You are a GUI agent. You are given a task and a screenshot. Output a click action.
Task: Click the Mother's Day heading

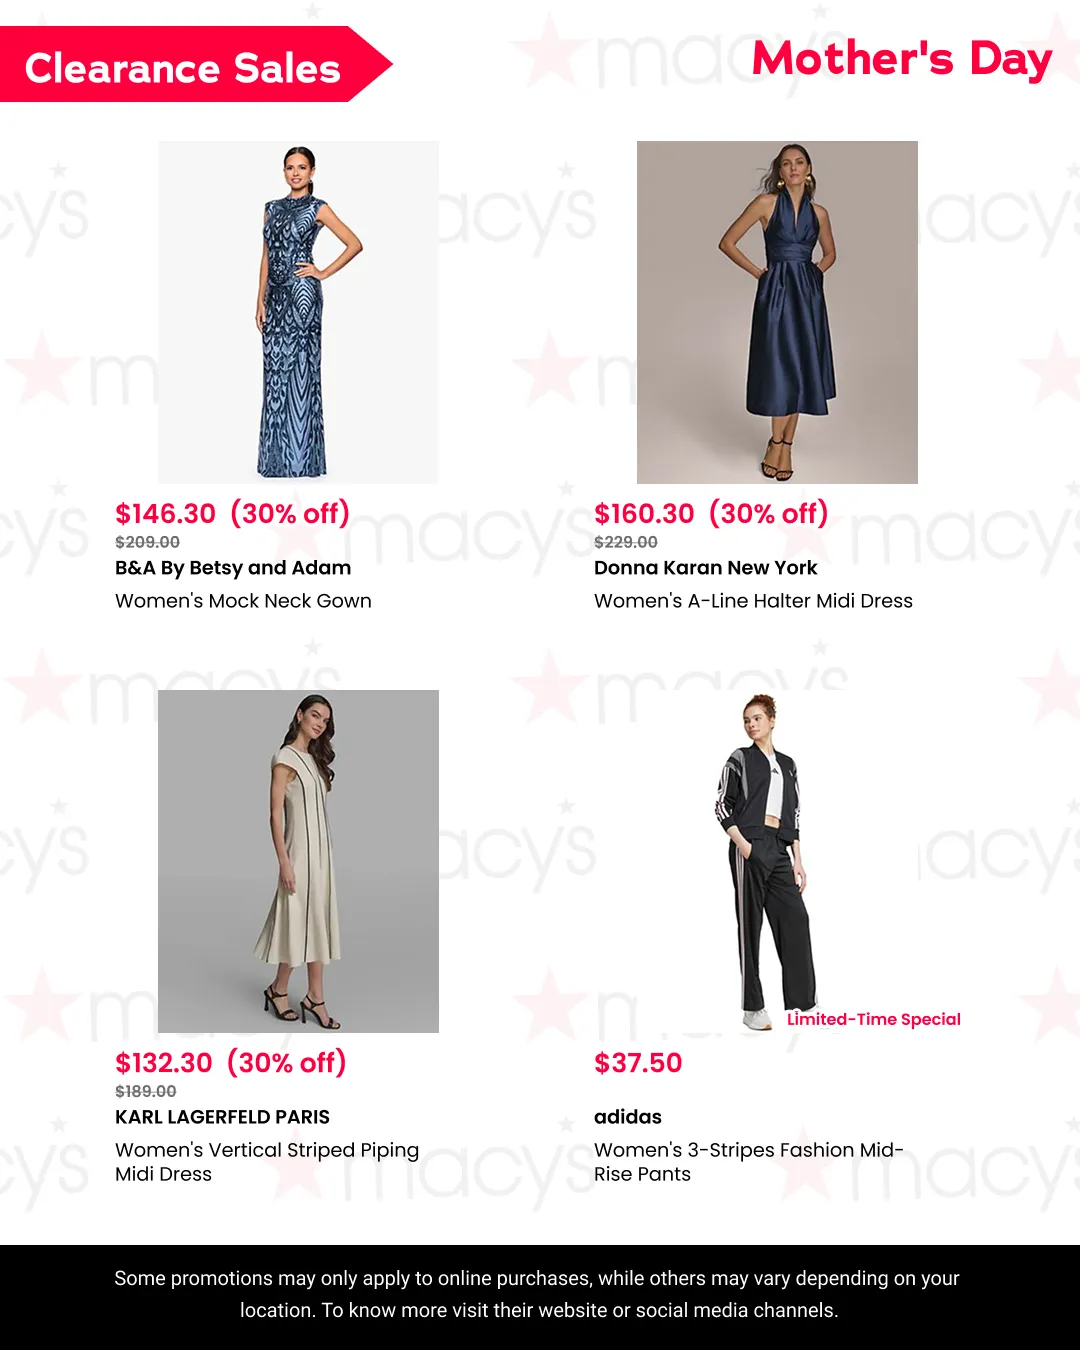(901, 59)
